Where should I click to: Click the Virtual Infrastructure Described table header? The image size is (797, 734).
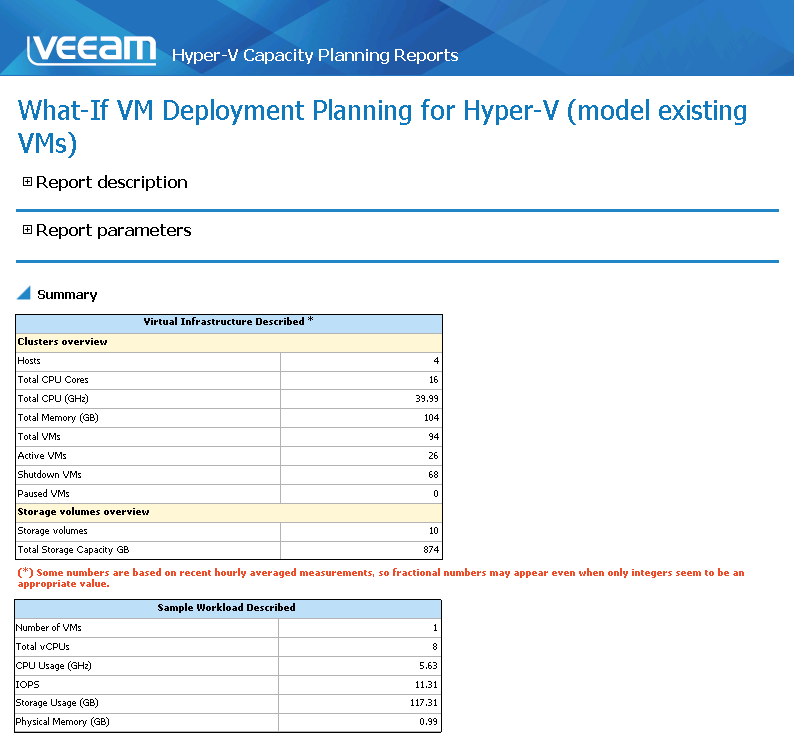(229, 322)
